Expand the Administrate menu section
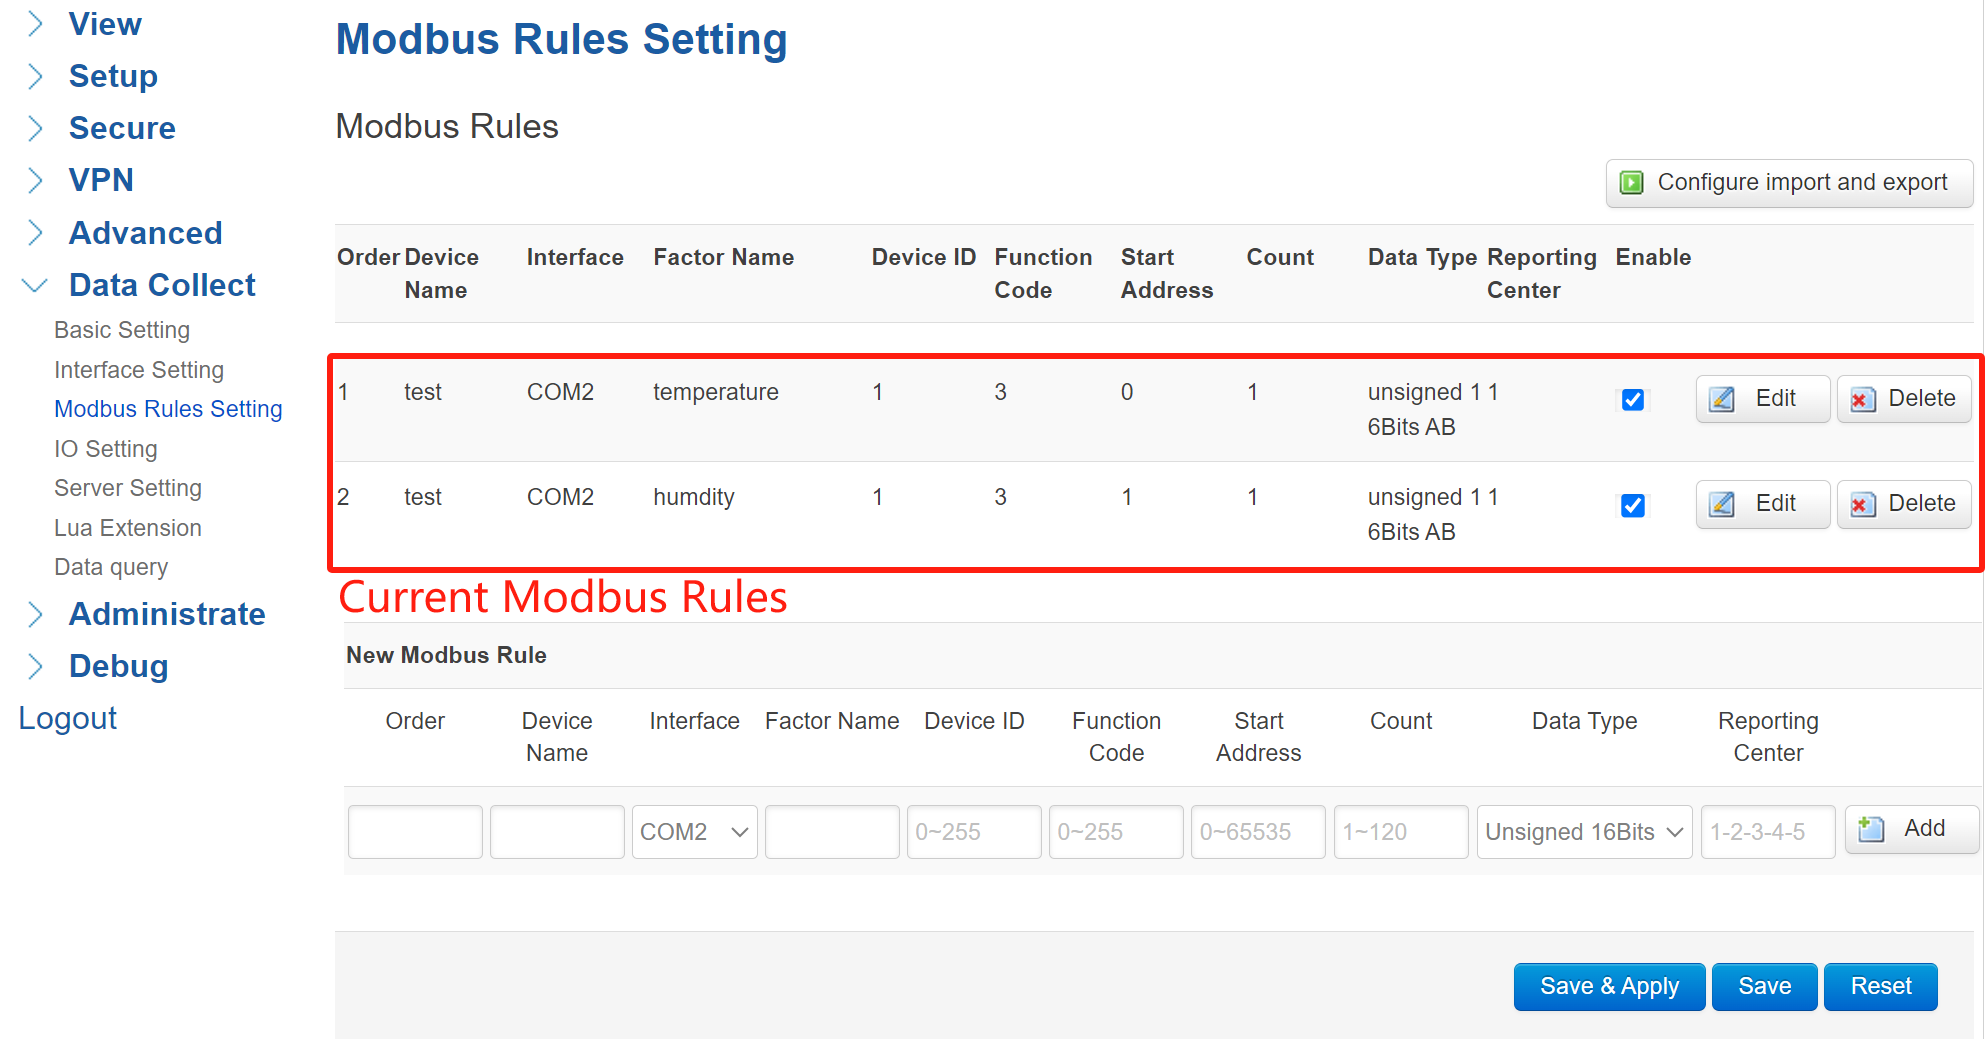Screen dimensions: 1987x1039 coord(35,614)
